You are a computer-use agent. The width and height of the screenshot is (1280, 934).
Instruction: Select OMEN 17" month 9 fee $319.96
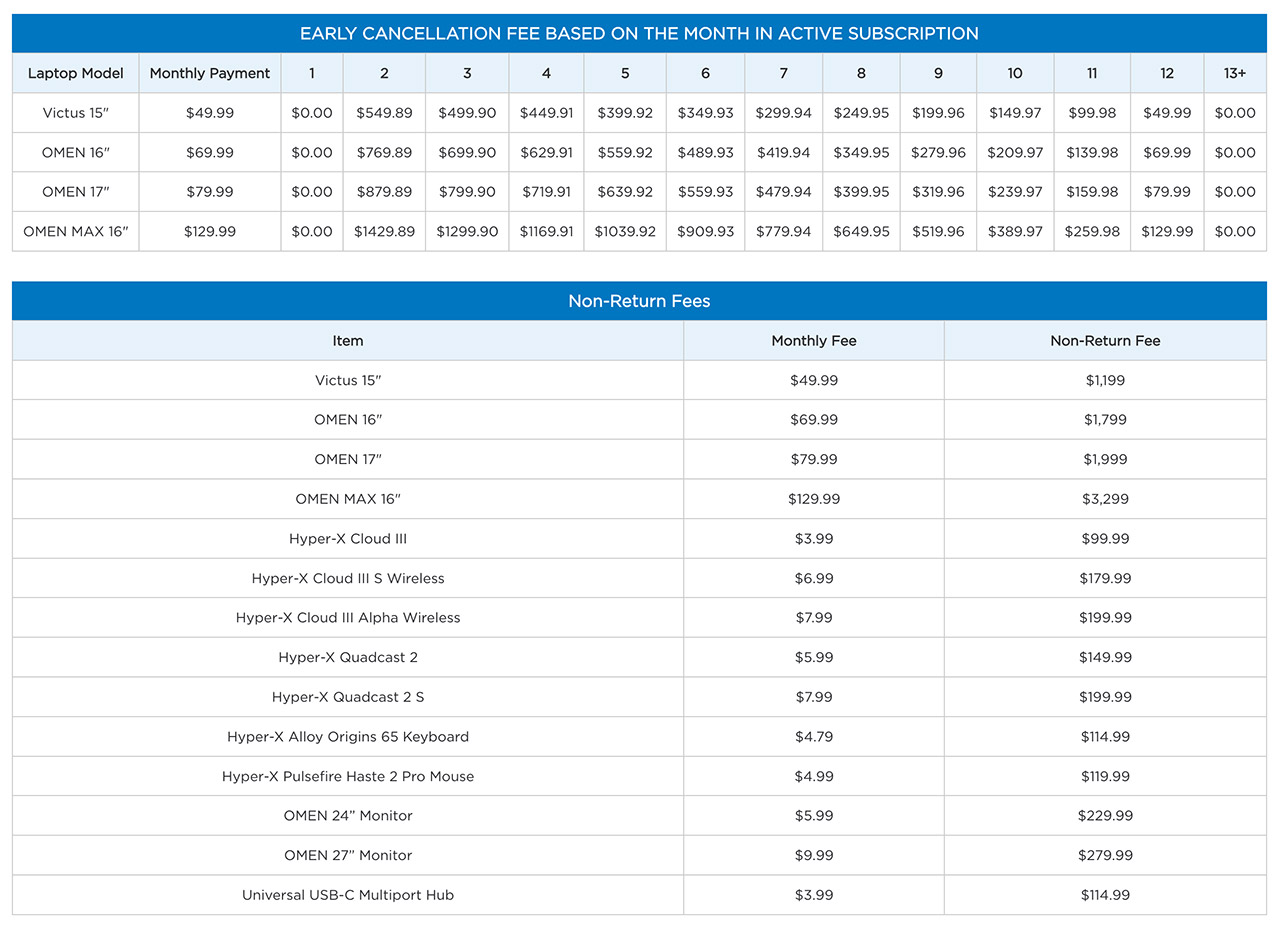pyautogui.click(x=938, y=192)
